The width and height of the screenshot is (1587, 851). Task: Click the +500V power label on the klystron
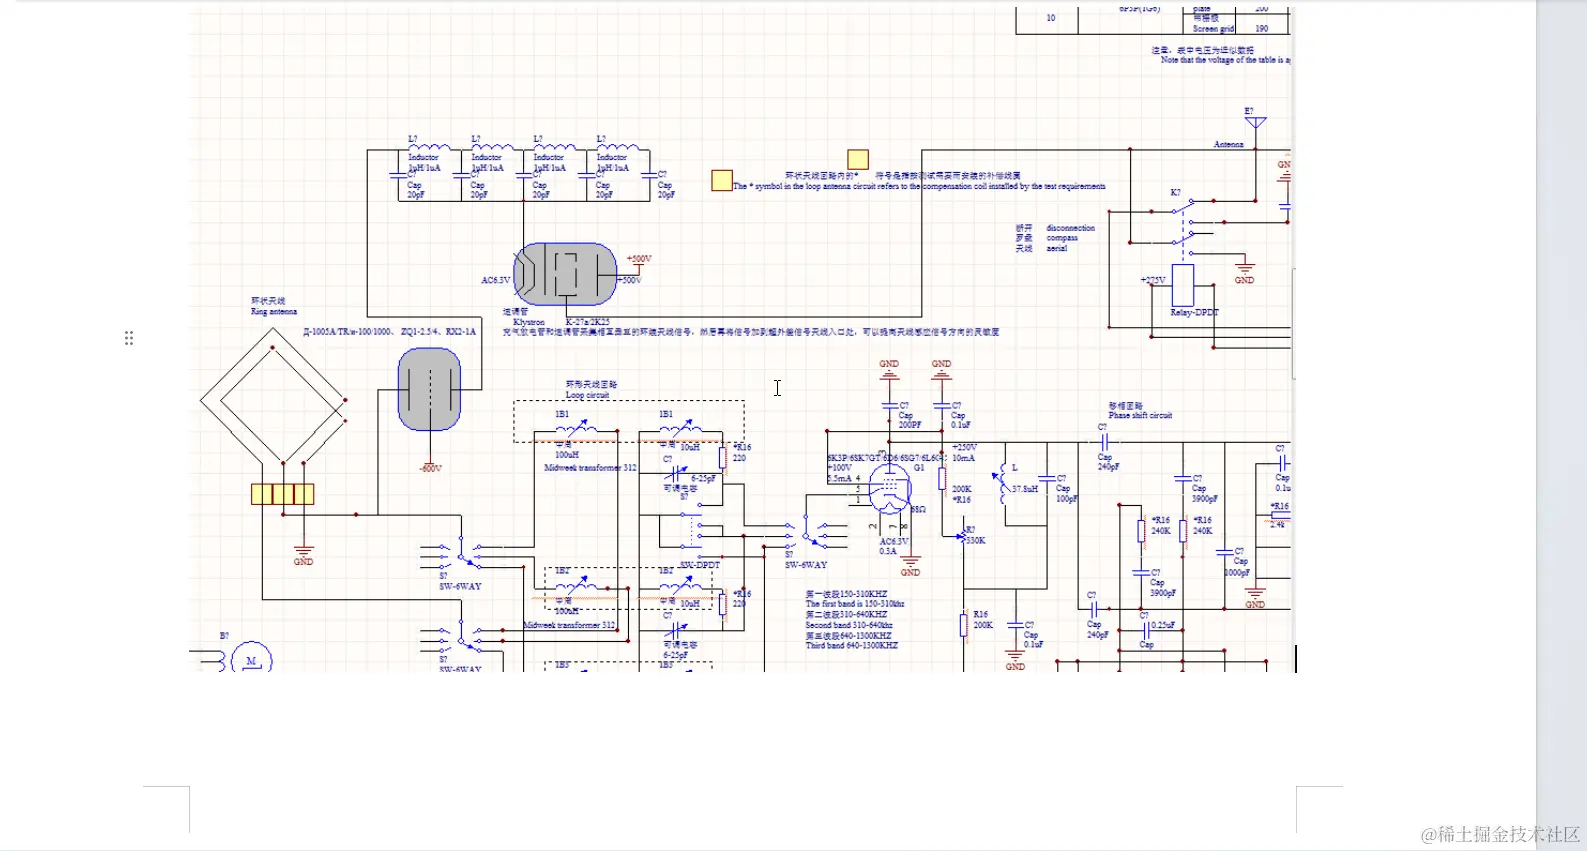(x=639, y=259)
